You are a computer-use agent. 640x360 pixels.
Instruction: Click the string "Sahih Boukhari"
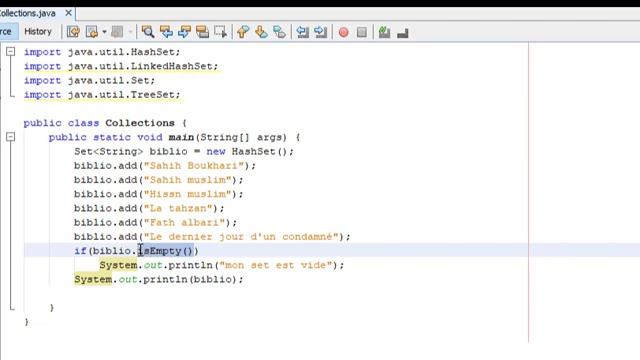pos(194,166)
